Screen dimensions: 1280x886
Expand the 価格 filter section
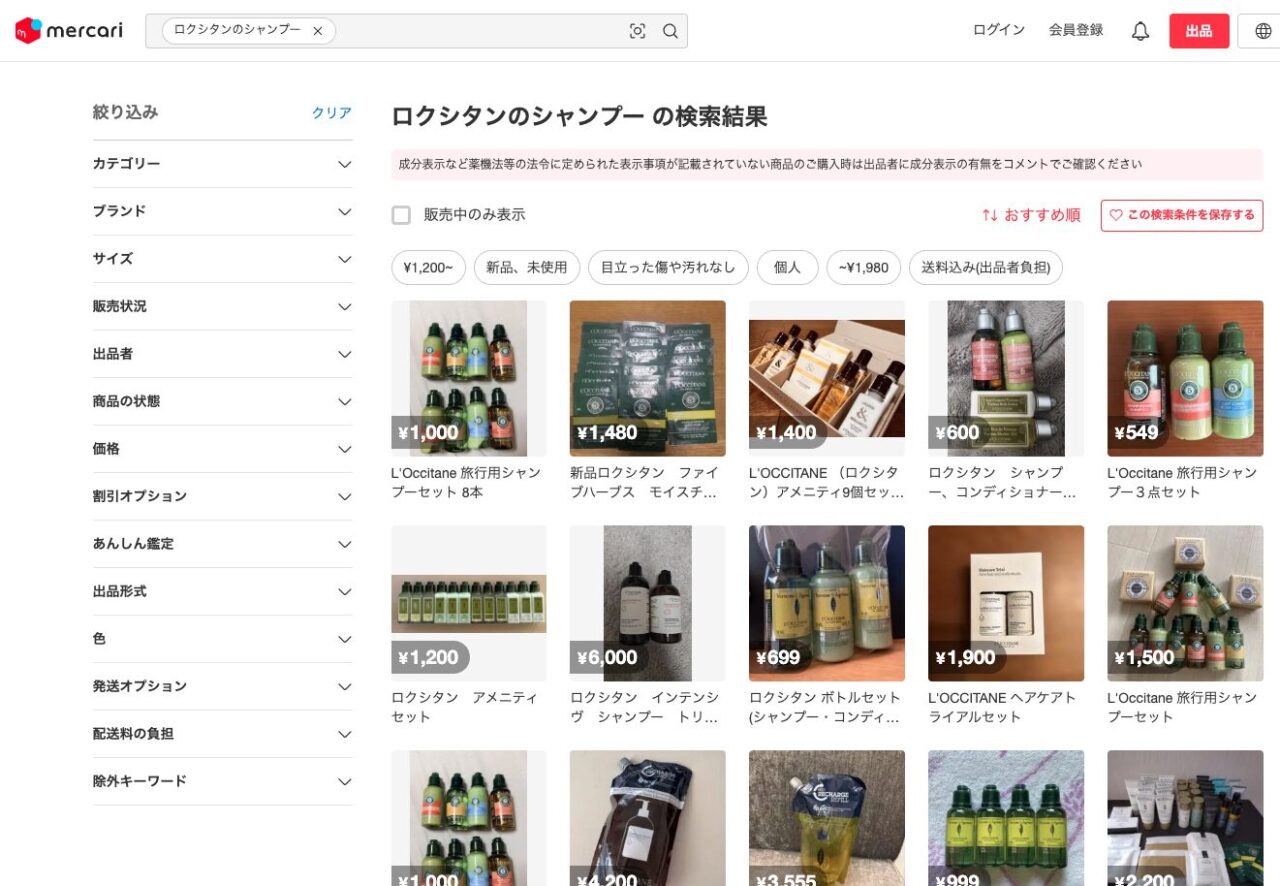222,449
